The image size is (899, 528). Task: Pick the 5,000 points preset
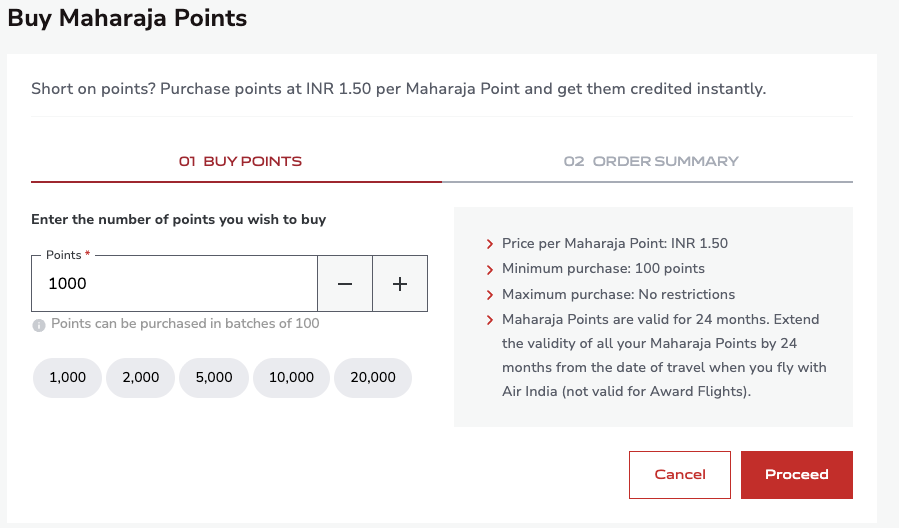[x=214, y=378]
